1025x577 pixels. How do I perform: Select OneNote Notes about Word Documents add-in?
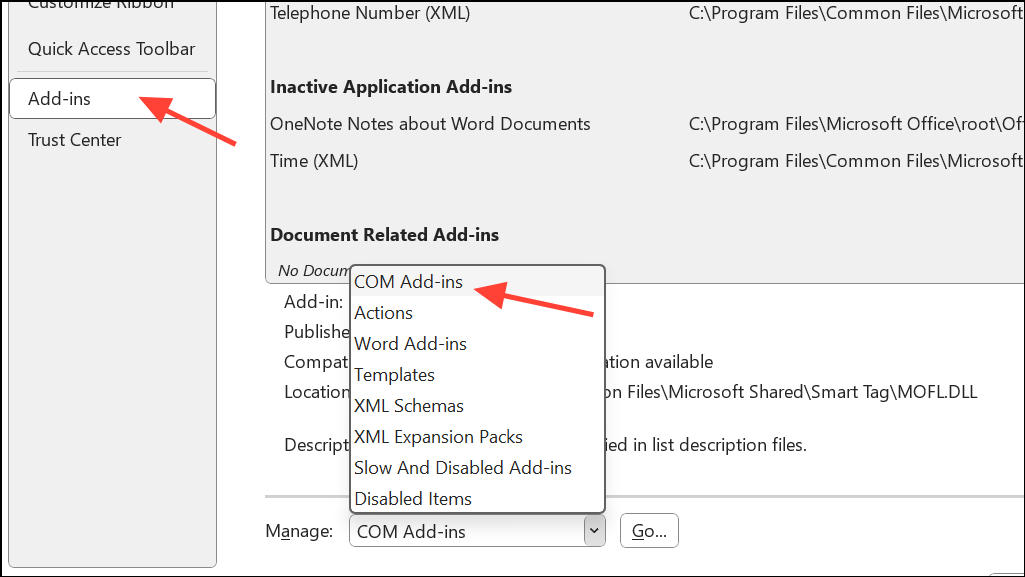[x=430, y=123]
